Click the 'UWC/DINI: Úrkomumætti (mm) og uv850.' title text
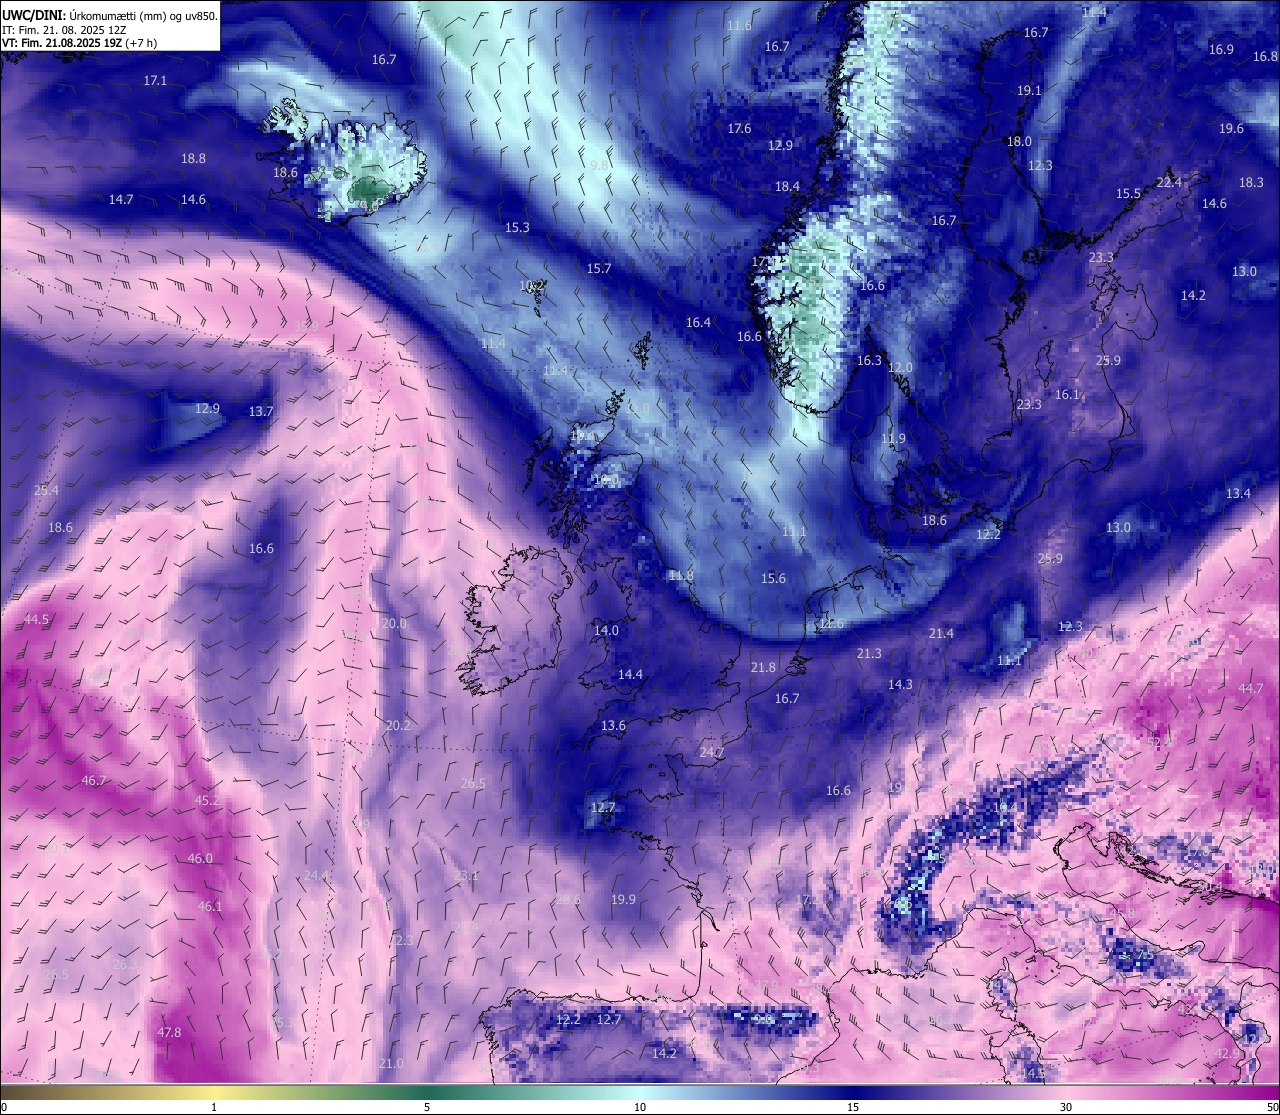1280x1115 pixels. point(110,15)
